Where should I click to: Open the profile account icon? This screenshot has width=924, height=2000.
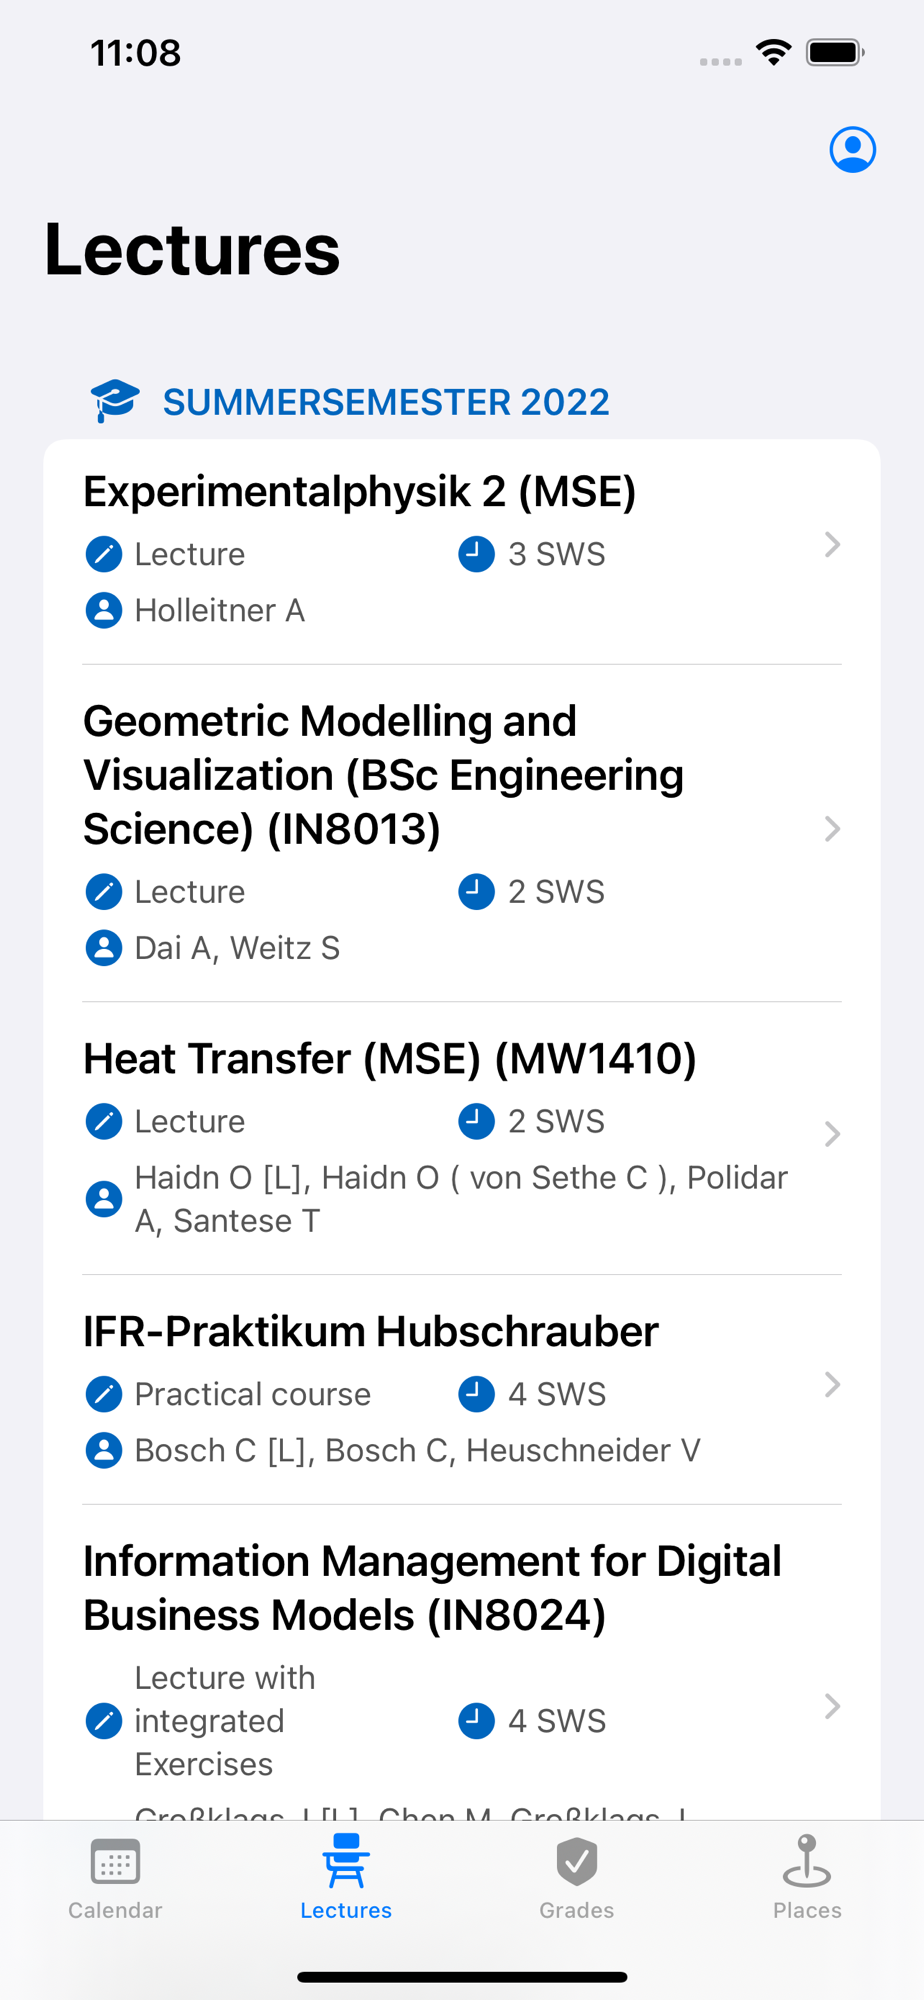click(852, 150)
